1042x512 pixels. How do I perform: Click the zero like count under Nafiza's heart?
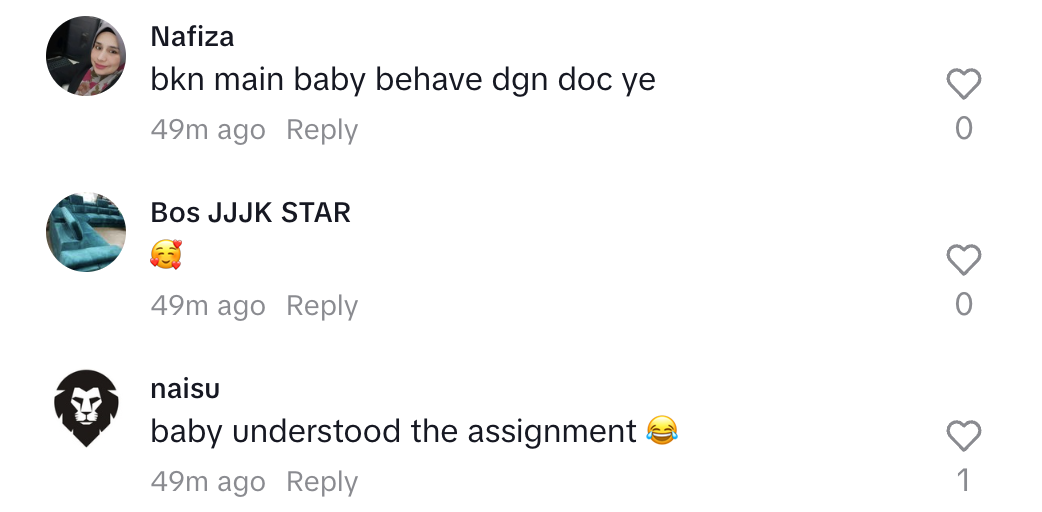pos(964,128)
